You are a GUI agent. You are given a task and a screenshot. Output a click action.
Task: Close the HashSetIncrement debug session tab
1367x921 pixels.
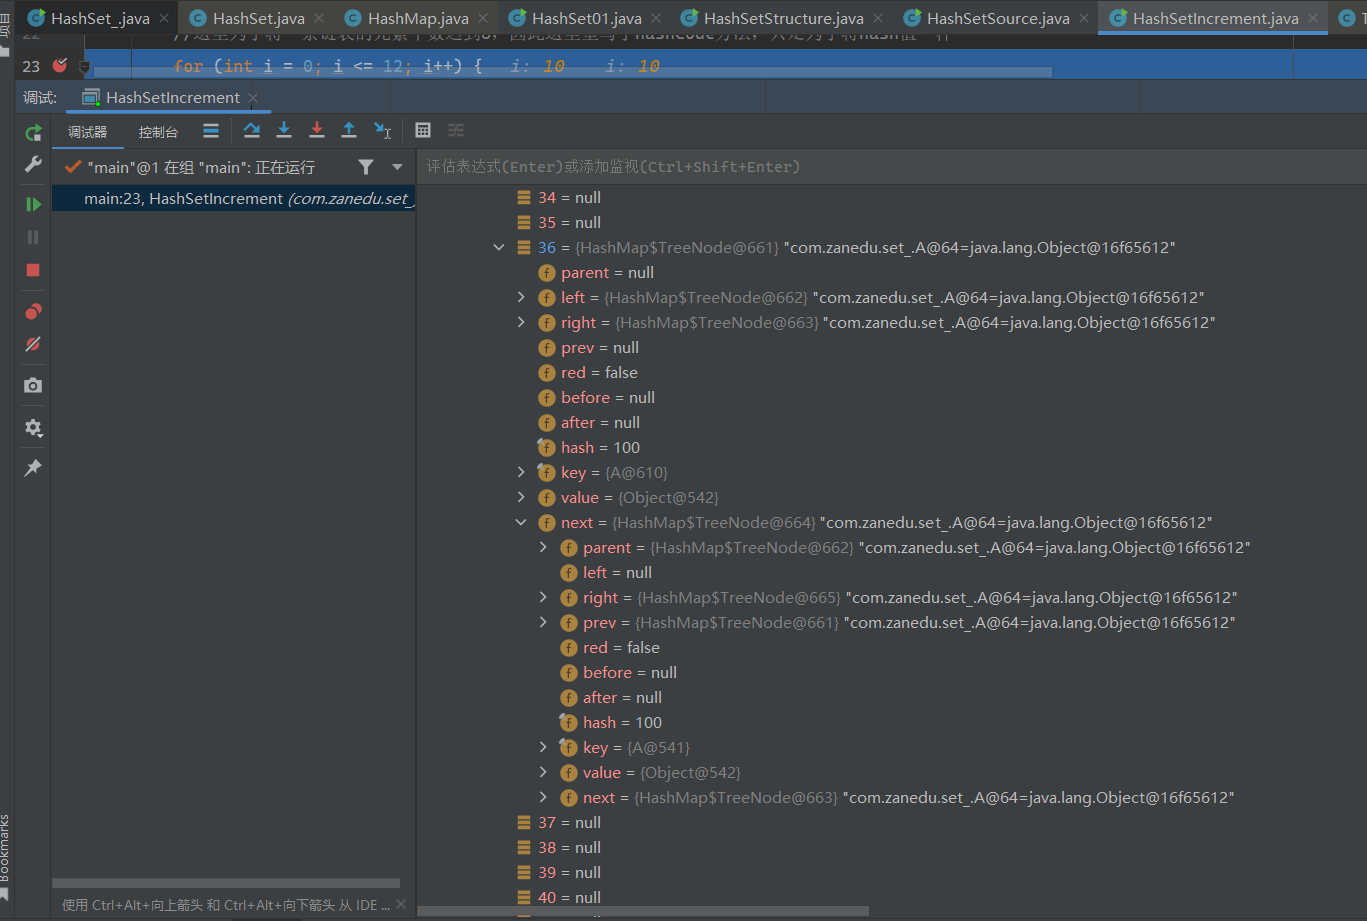point(253,97)
